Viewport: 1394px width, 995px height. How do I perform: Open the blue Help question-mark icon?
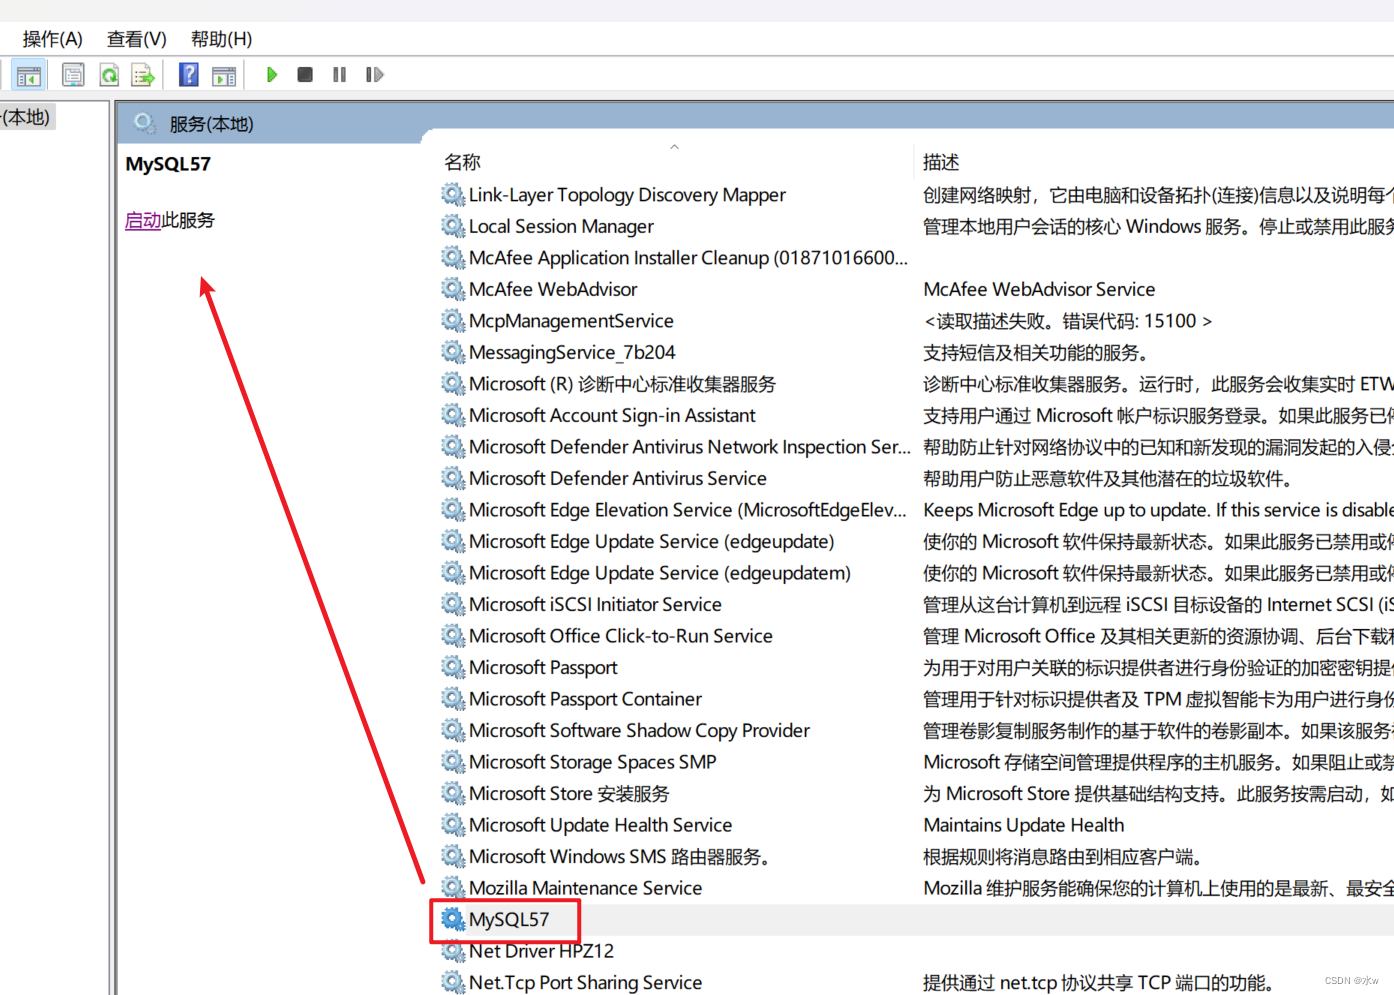[188, 75]
